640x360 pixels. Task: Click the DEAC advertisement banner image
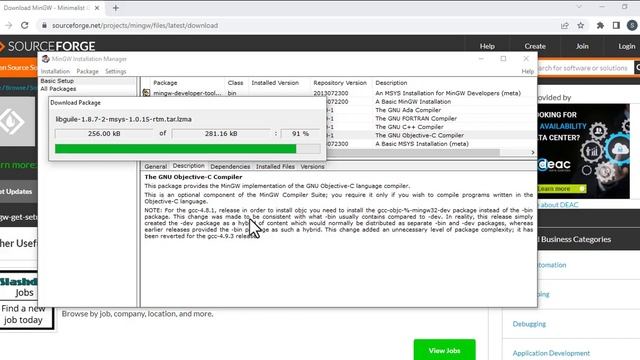[x=584, y=151]
